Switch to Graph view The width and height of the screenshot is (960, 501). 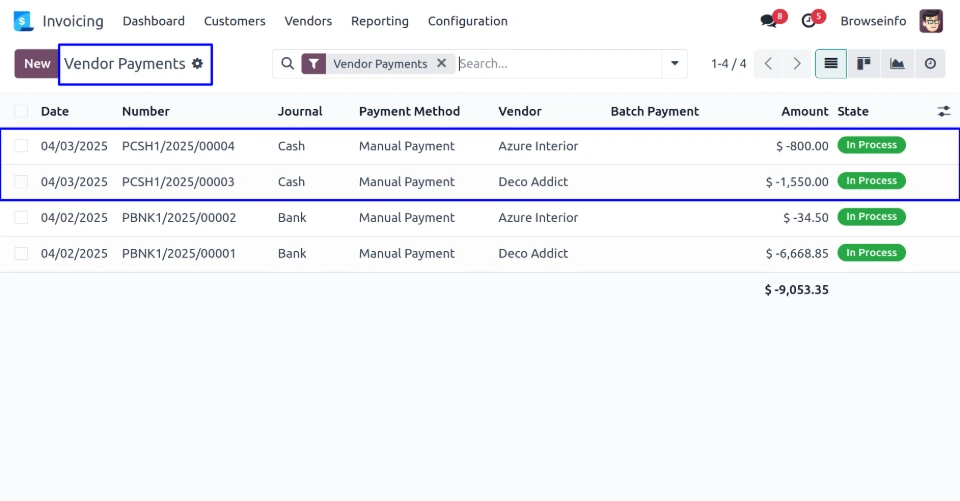point(897,64)
